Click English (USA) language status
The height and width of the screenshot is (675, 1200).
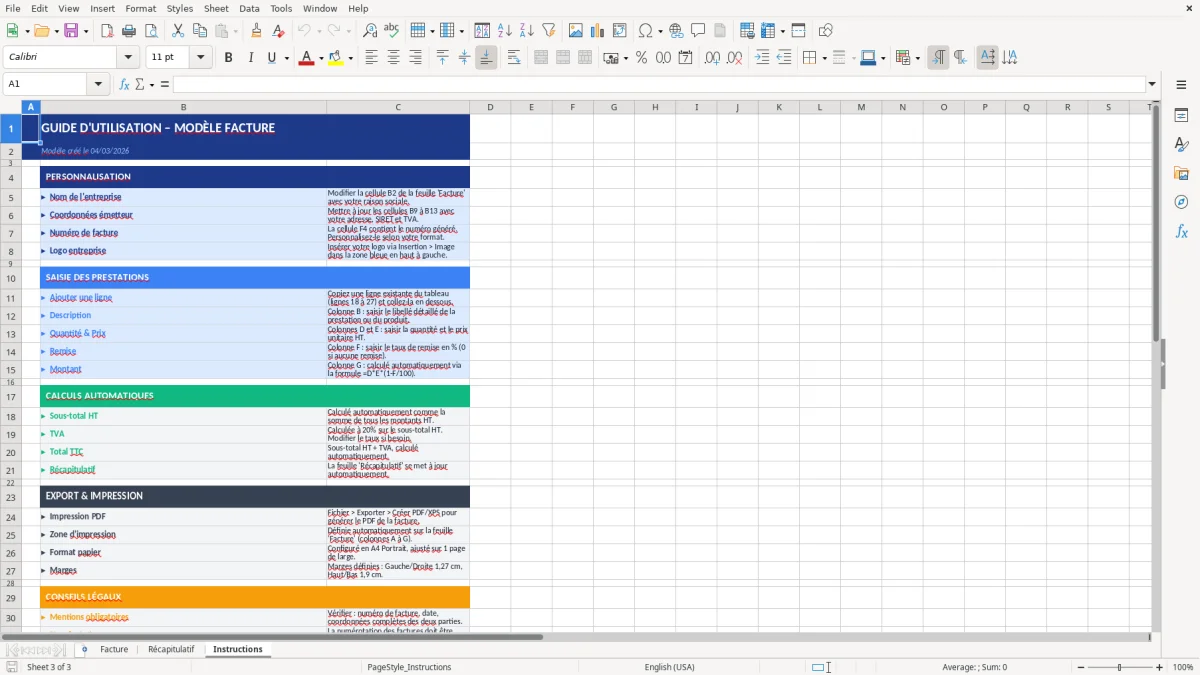[x=669, y=667]
